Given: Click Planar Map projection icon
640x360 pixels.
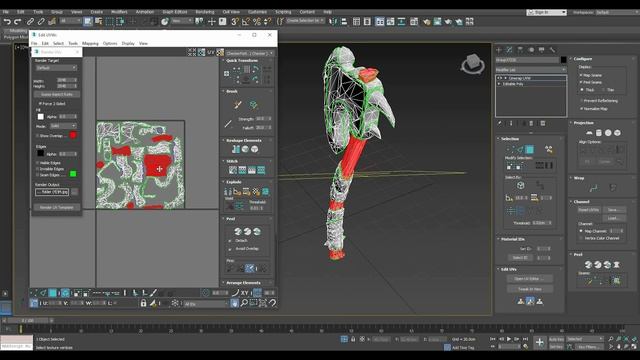Looking at the screenshot, I should coord(589,133).
